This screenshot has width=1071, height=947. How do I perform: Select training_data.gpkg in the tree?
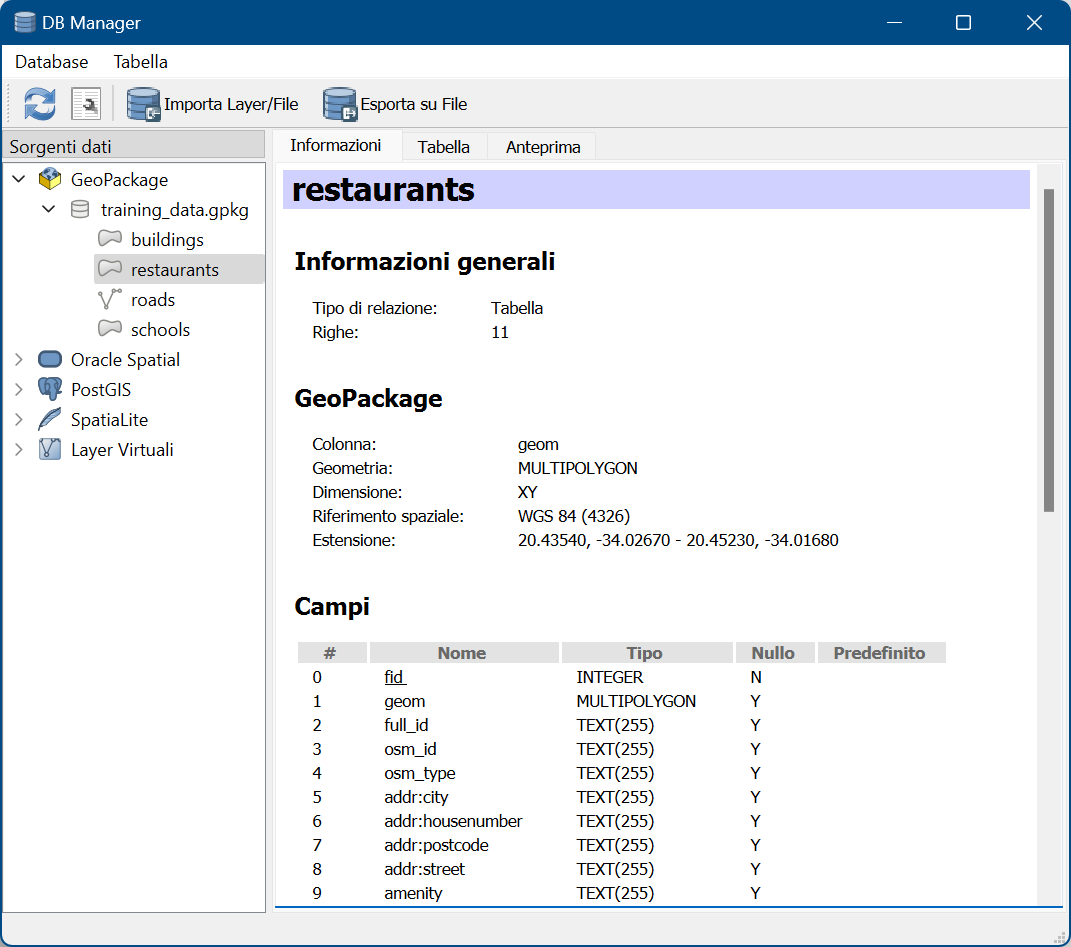175,210
